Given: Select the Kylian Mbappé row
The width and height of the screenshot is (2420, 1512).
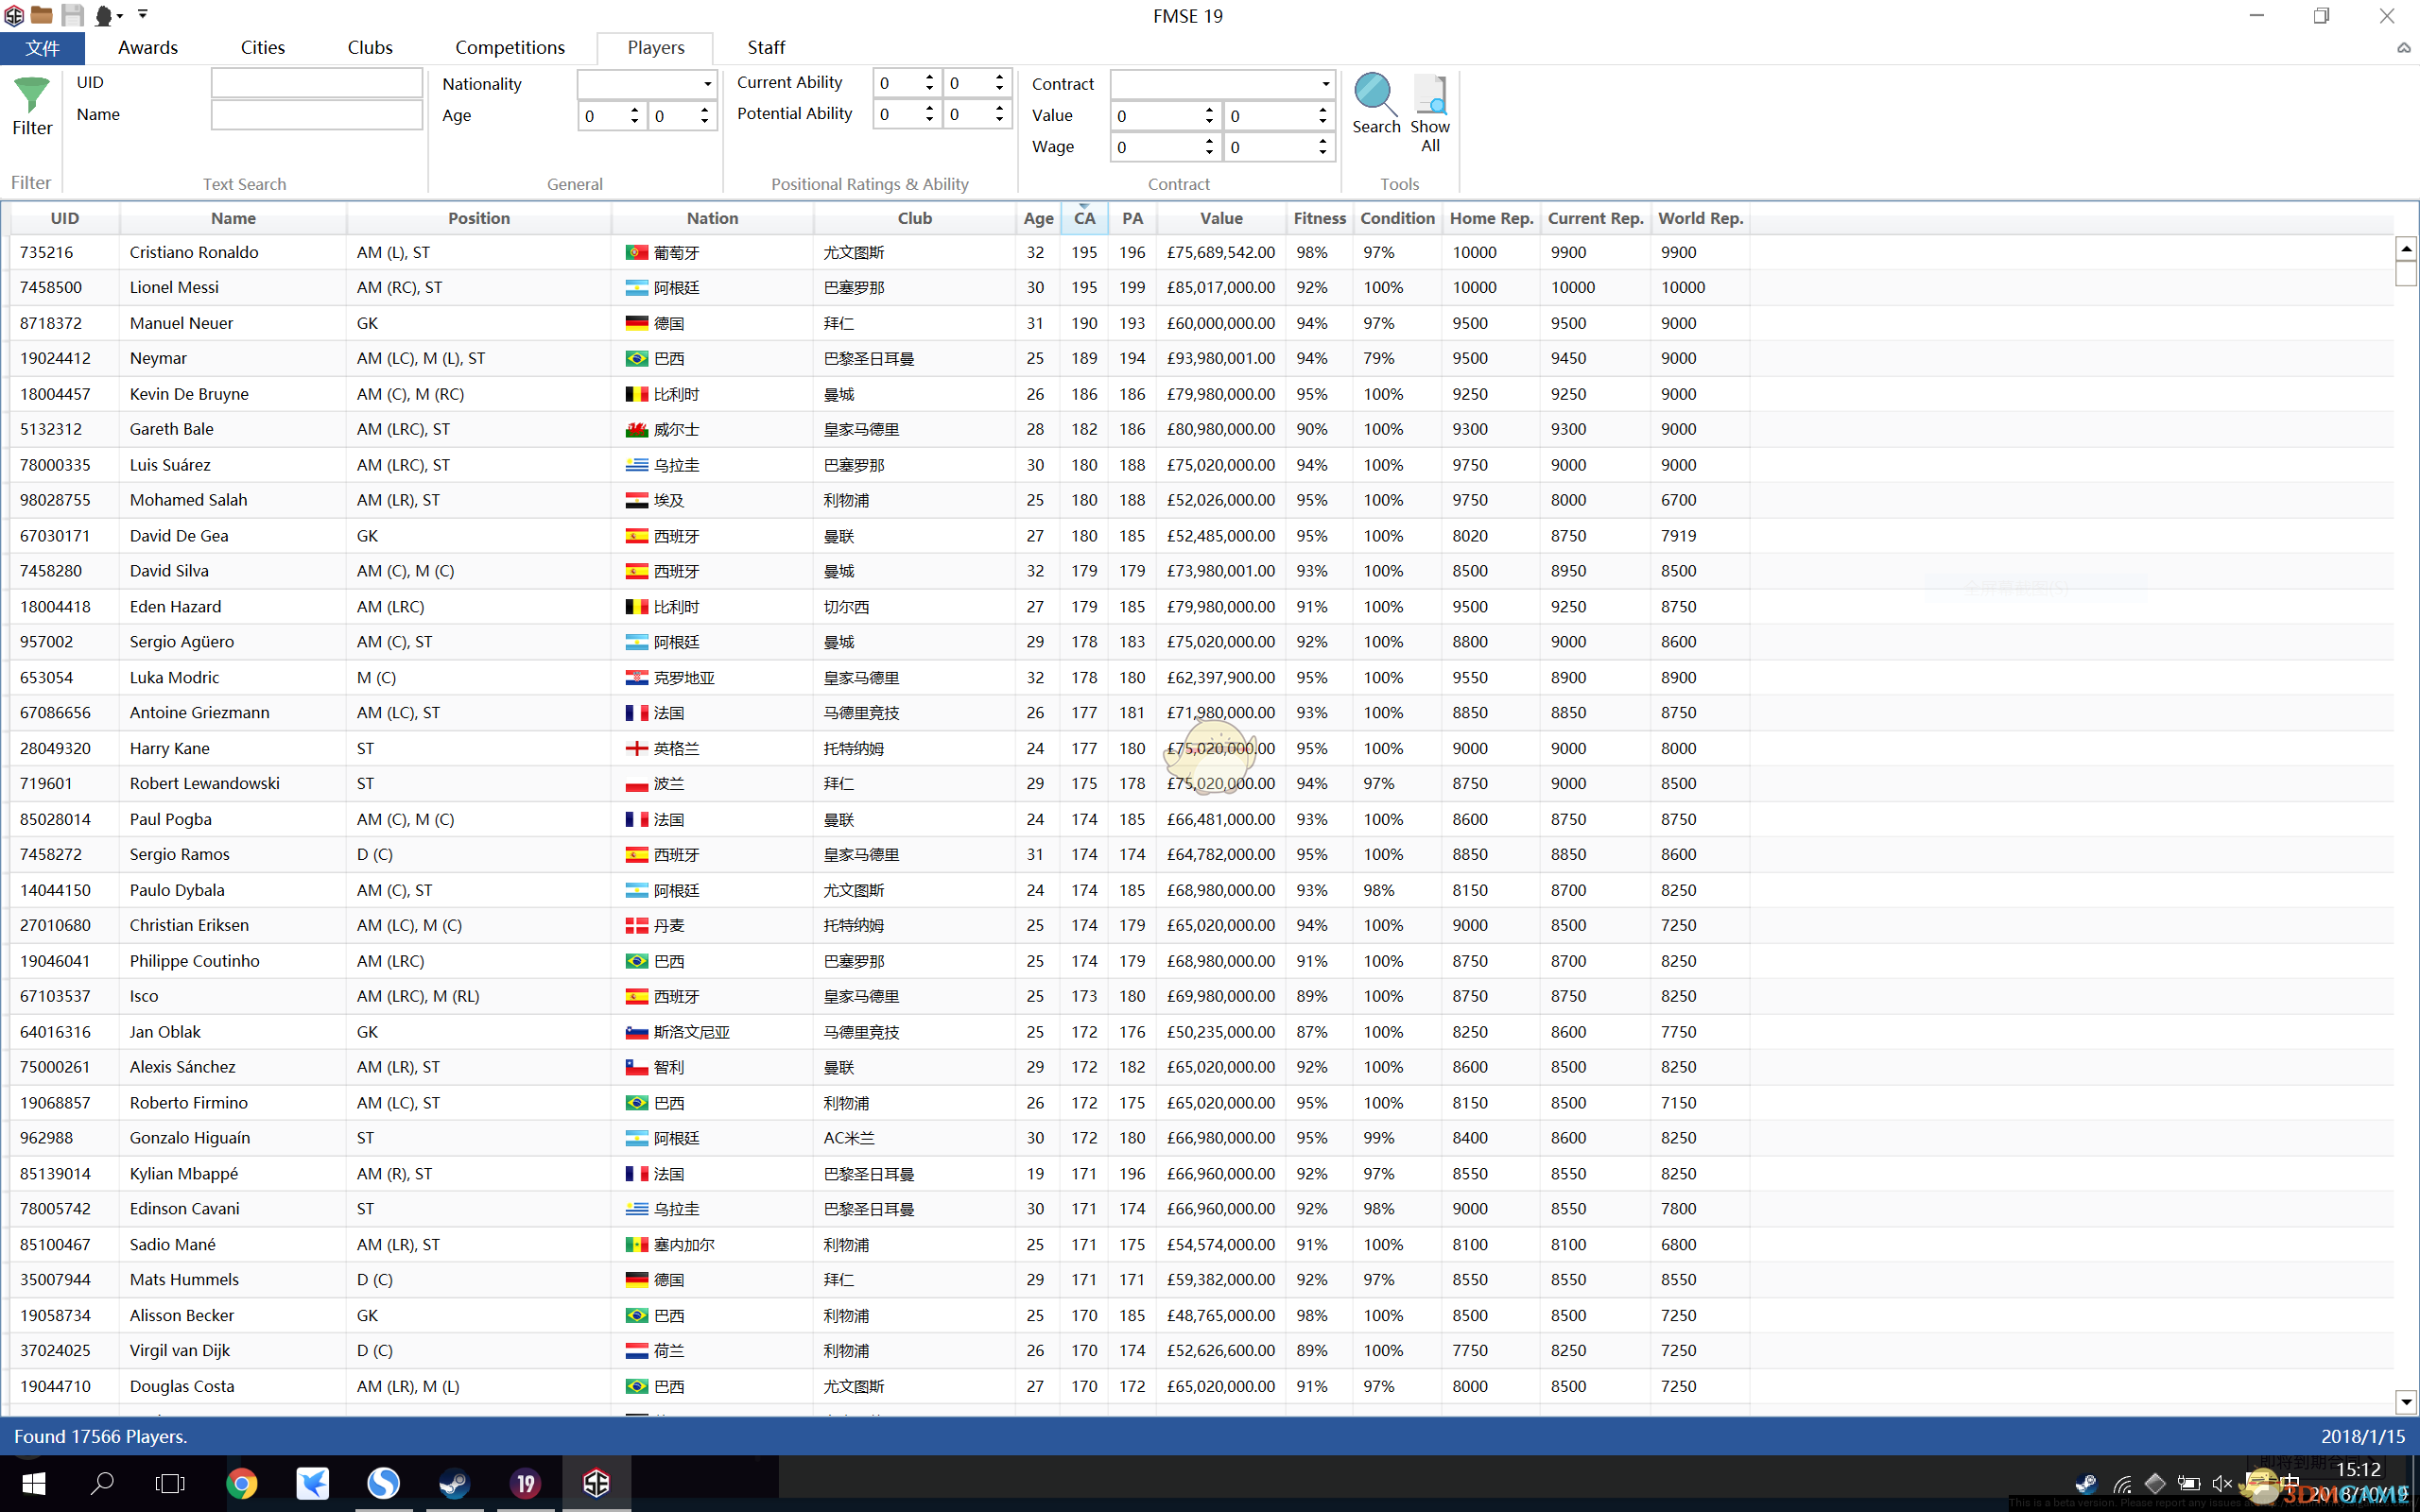Looking at the screenshot, I should tap(880, 1174).
